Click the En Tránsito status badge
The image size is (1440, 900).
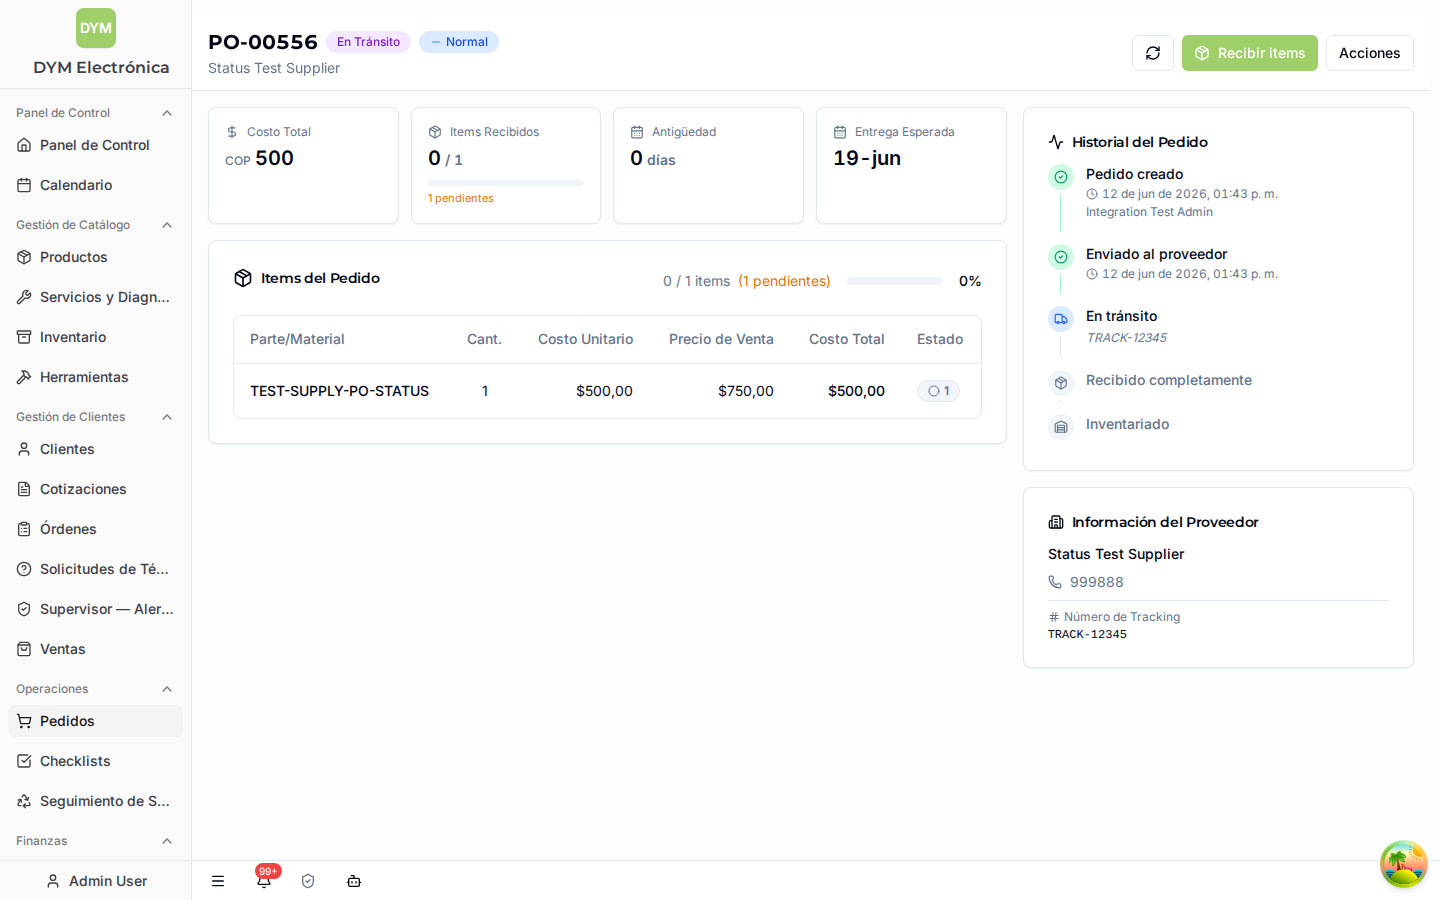tap(368, 42)
